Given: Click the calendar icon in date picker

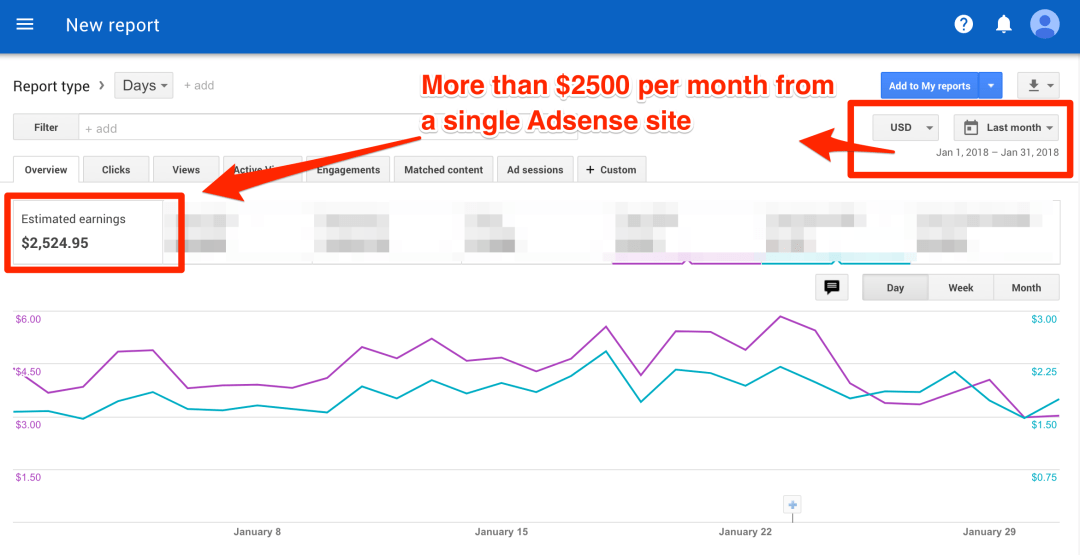Looking at the screenshot, I should [x=971, y=127].
